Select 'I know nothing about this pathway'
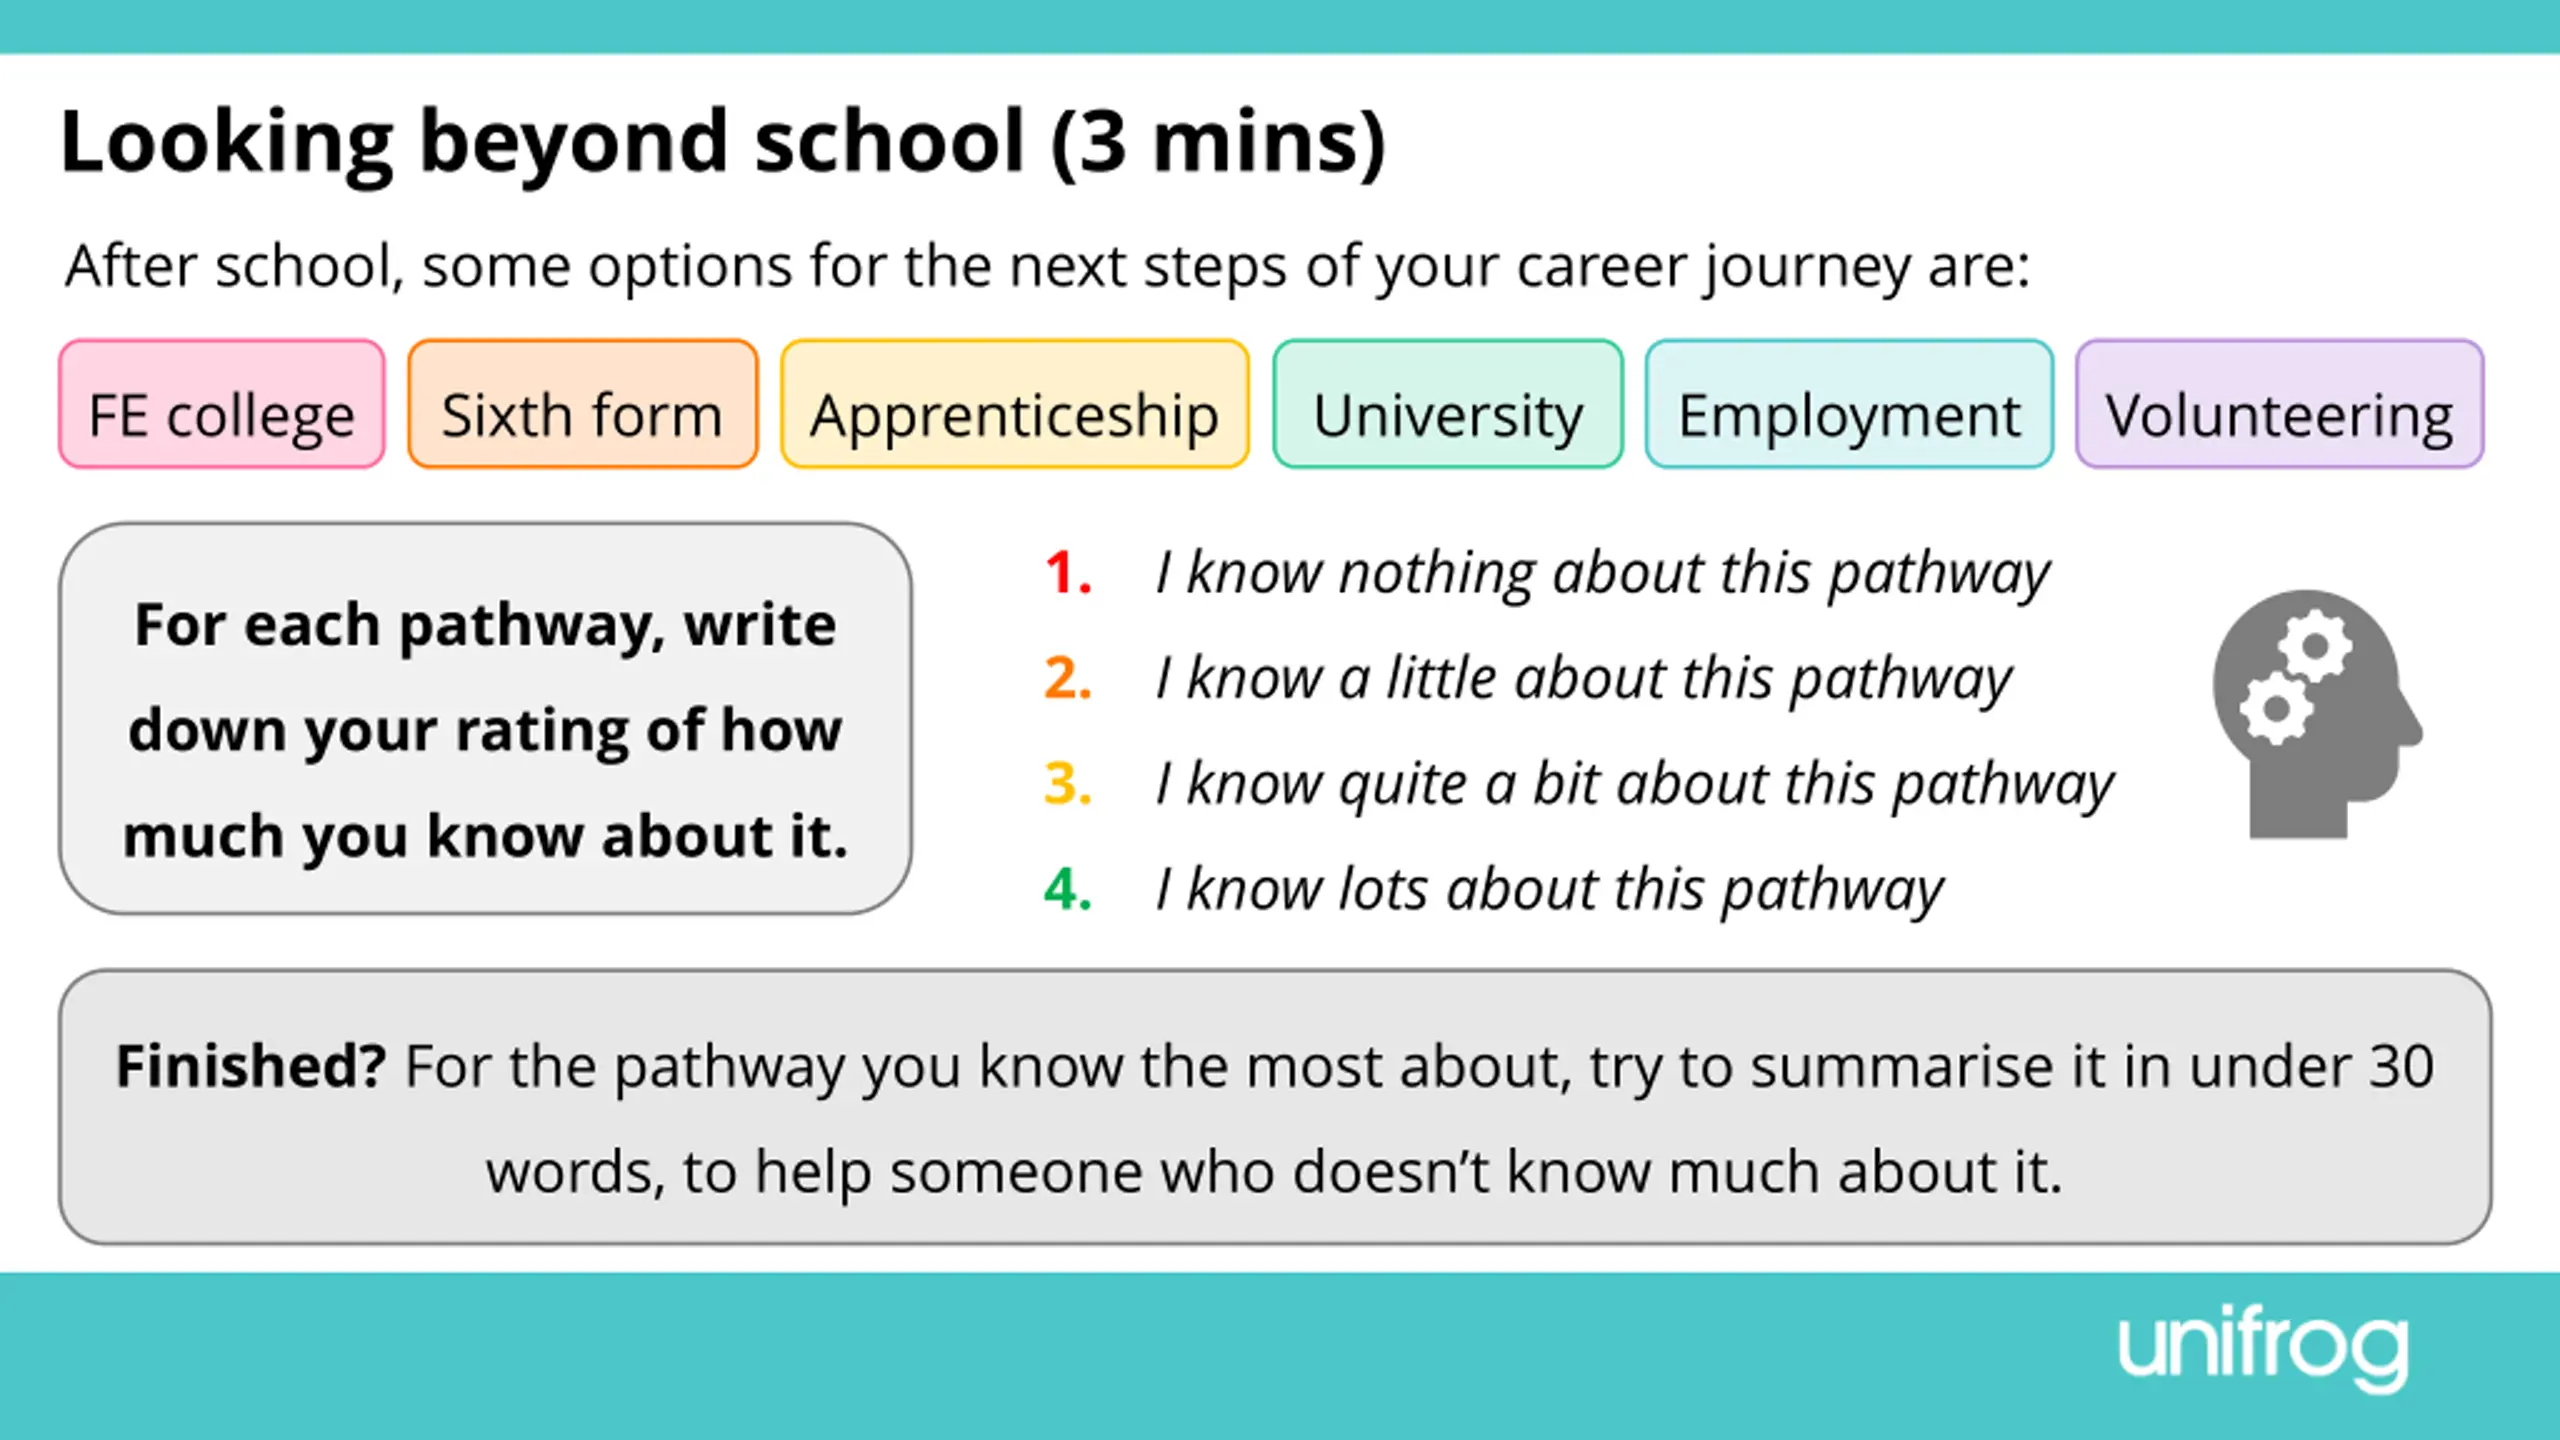The image size is (2560, 1440). coord(1603,575)
